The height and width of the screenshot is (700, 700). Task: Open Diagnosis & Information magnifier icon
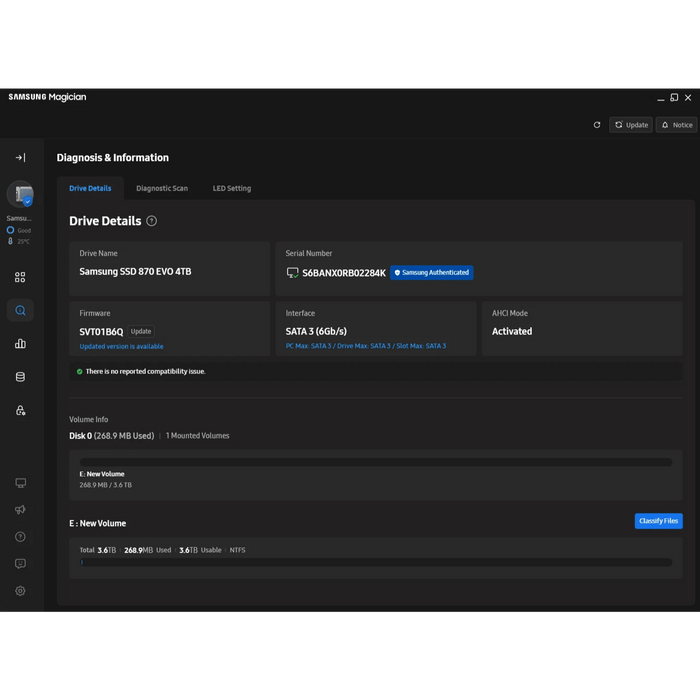click(20, 310)
